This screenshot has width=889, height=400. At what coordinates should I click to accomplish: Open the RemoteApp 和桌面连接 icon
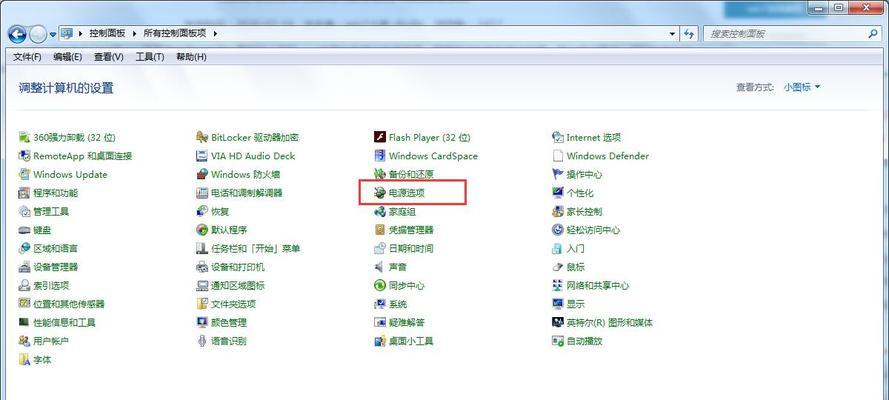[x=24, y=156]
